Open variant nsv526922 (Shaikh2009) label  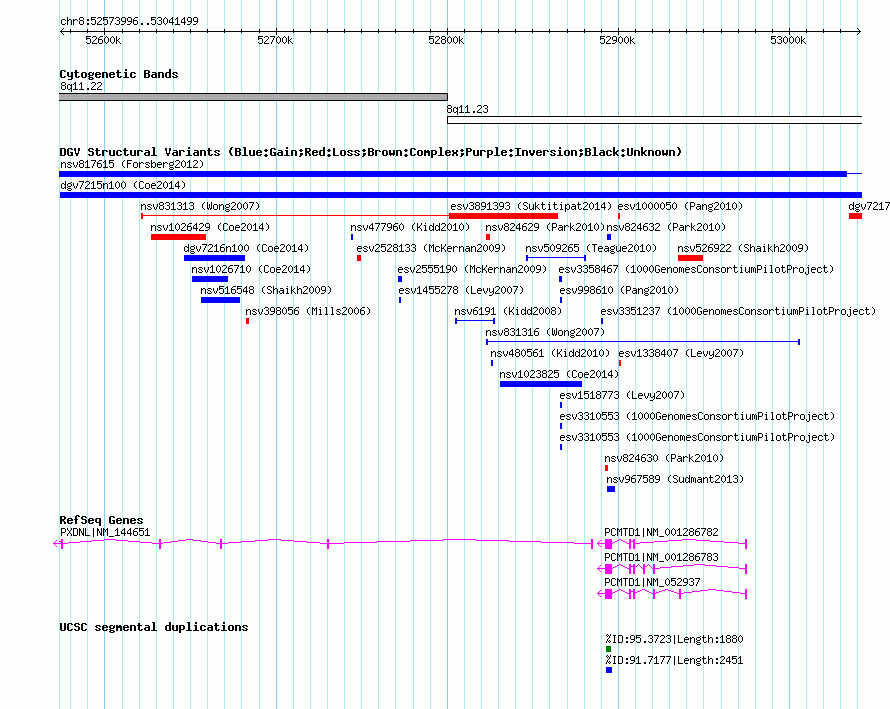click(743, 248)
